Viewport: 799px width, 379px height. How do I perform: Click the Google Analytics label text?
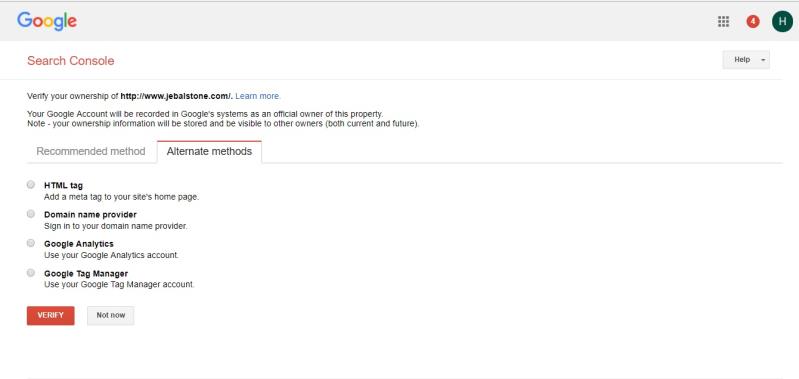[78, 244]
